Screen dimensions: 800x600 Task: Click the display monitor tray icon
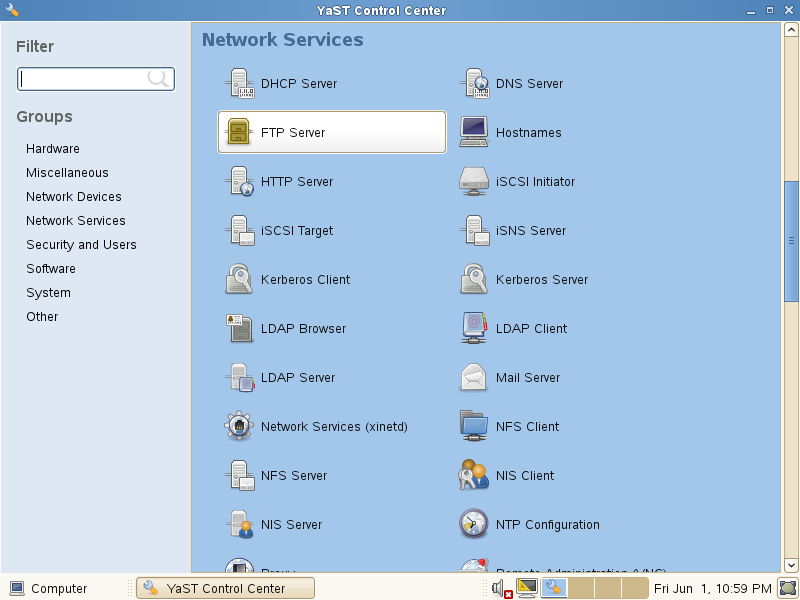(x=527, y=588)
